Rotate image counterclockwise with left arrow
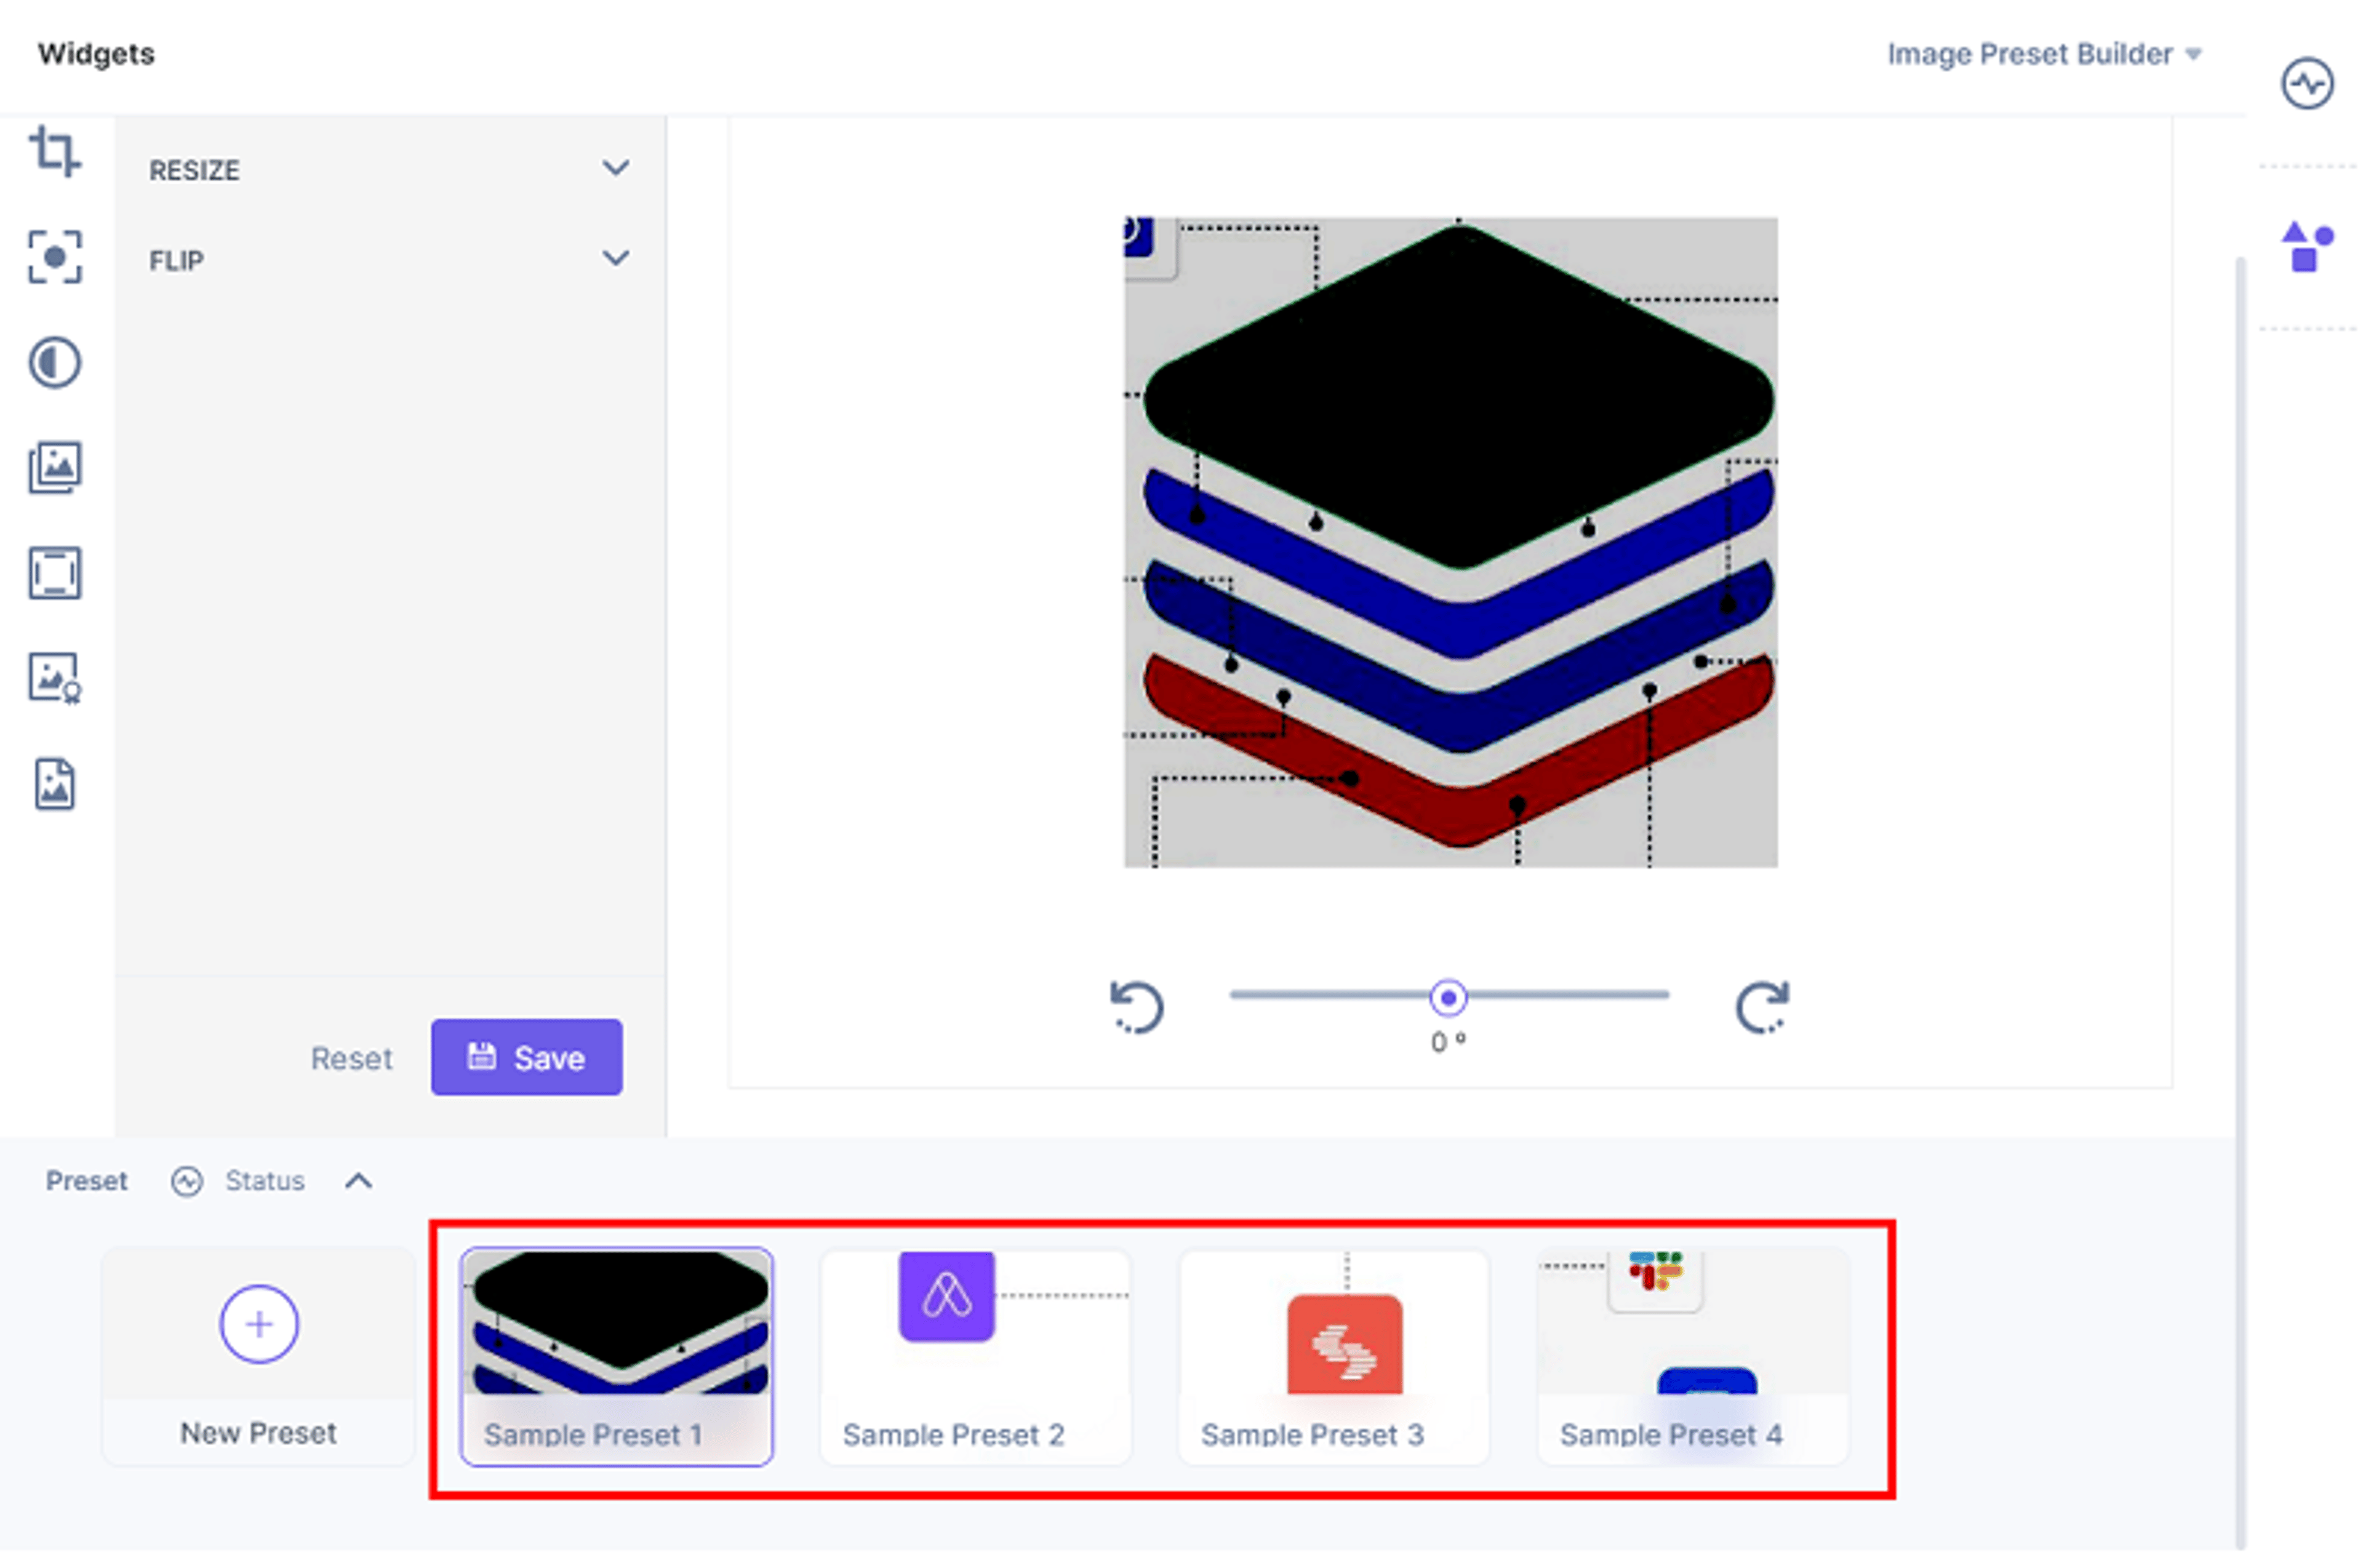 click(1137, 1008)
